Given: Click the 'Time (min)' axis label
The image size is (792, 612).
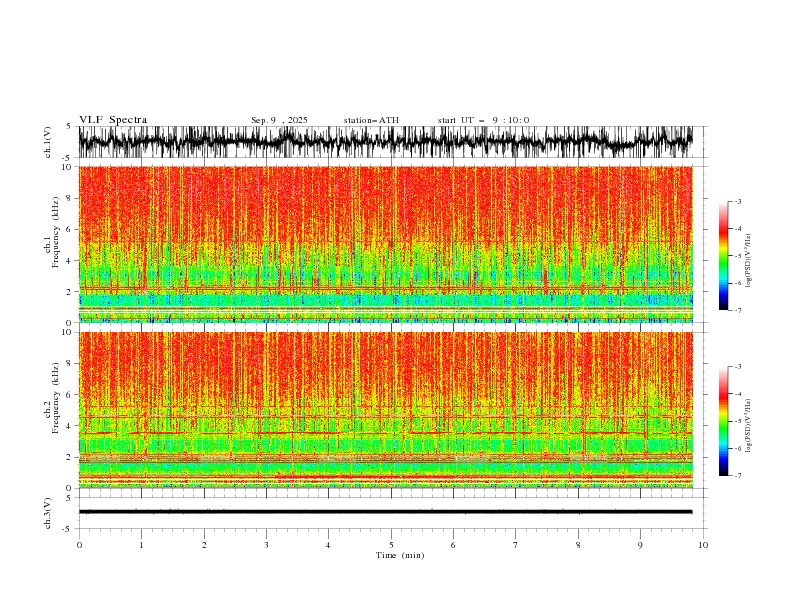Looking at the screenshot, I should pos(400,555).
